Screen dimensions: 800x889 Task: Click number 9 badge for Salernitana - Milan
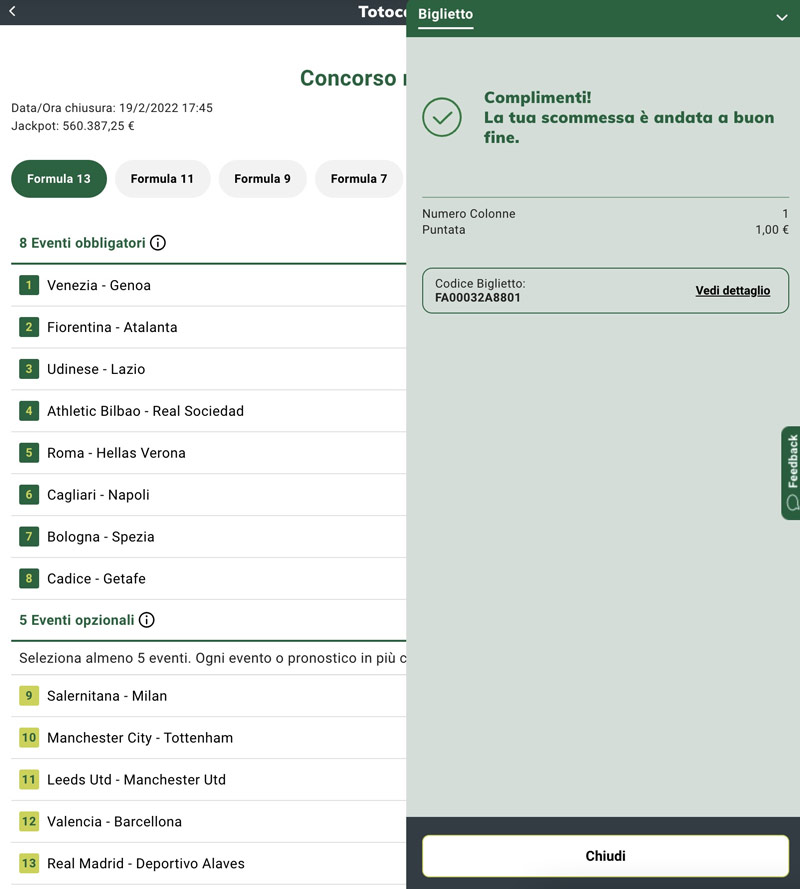click(x=29, y=696)
